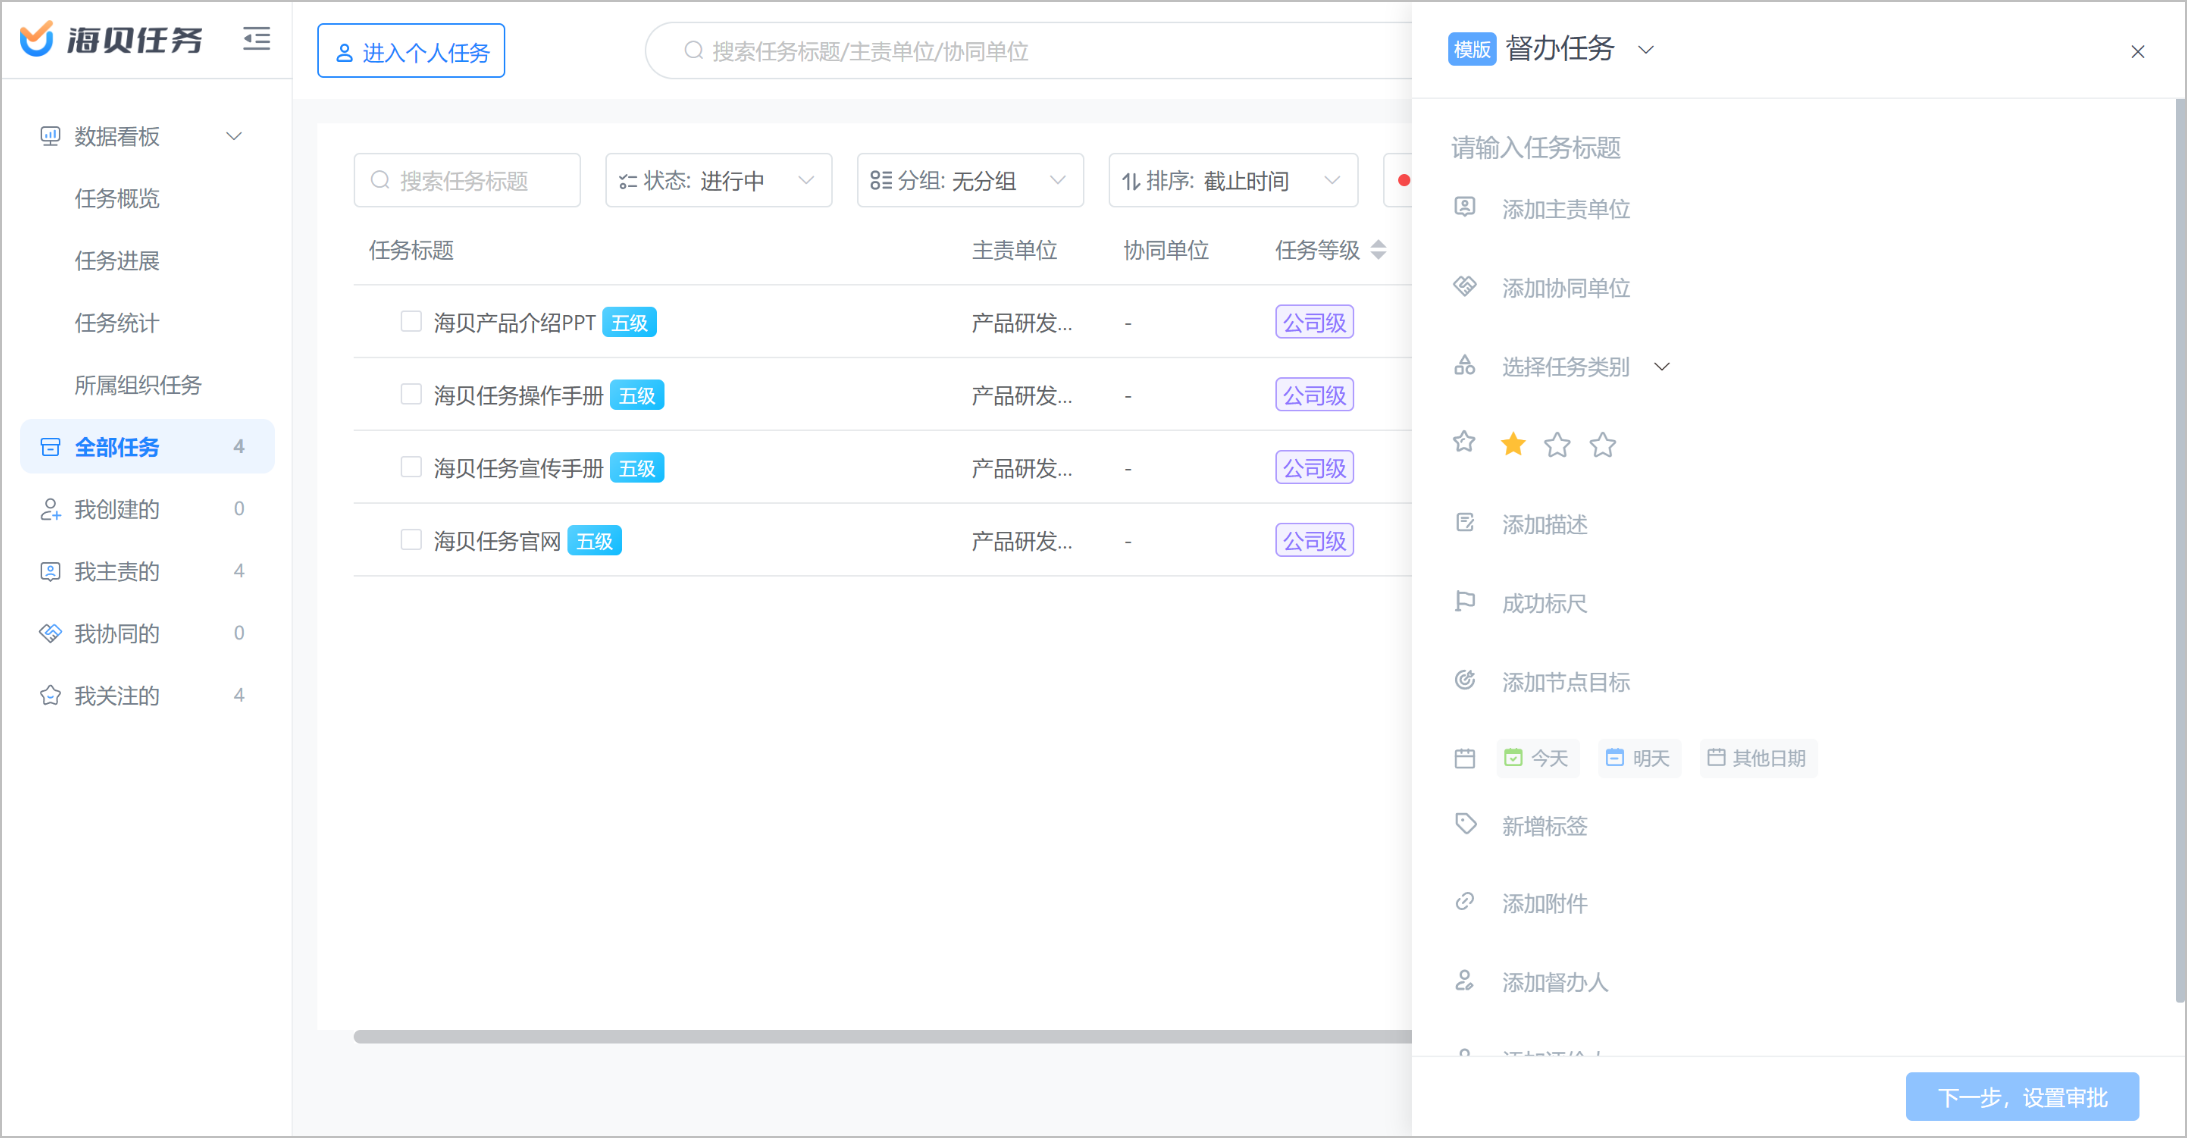Check the 海贝产品介绍PPT task checkbox
Screen dimensions: 2187x1138
411,321
